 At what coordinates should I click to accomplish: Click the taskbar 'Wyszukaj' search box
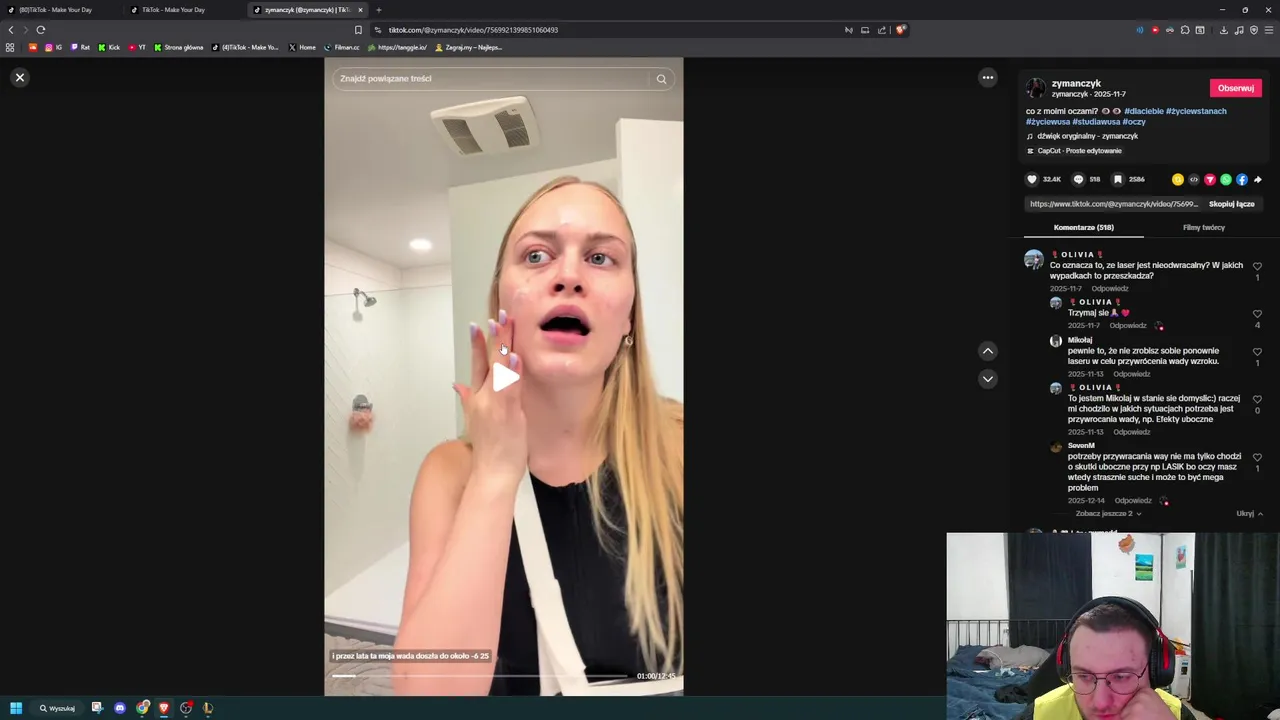point(57,708)
